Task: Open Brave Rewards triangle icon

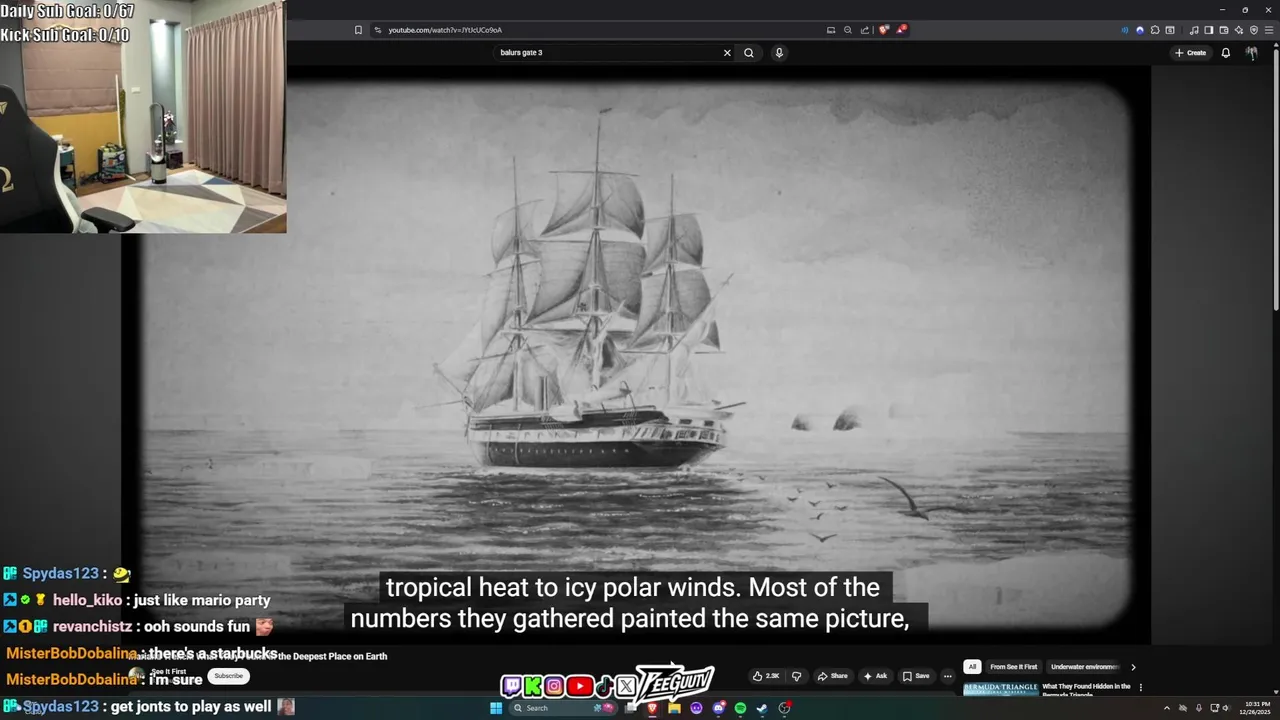Action: pyautogui.click(x=902, y=30)
